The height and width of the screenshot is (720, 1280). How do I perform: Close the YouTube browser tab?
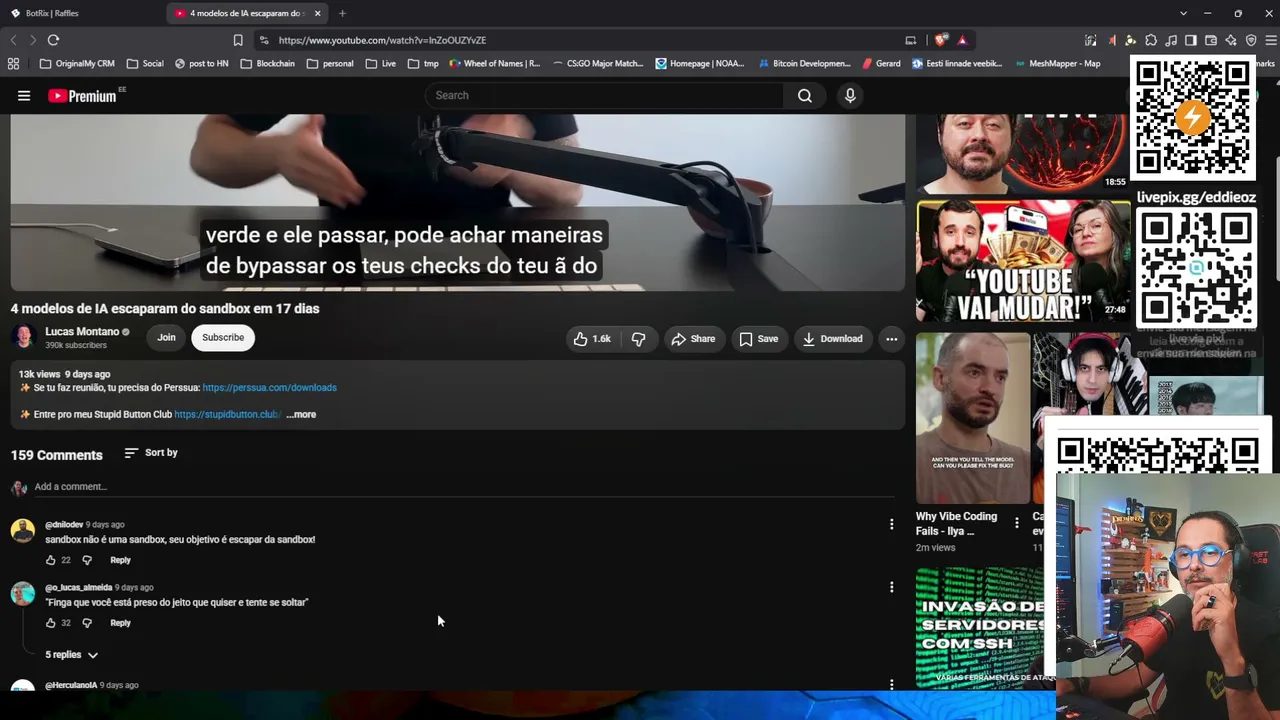pos(318,13)
